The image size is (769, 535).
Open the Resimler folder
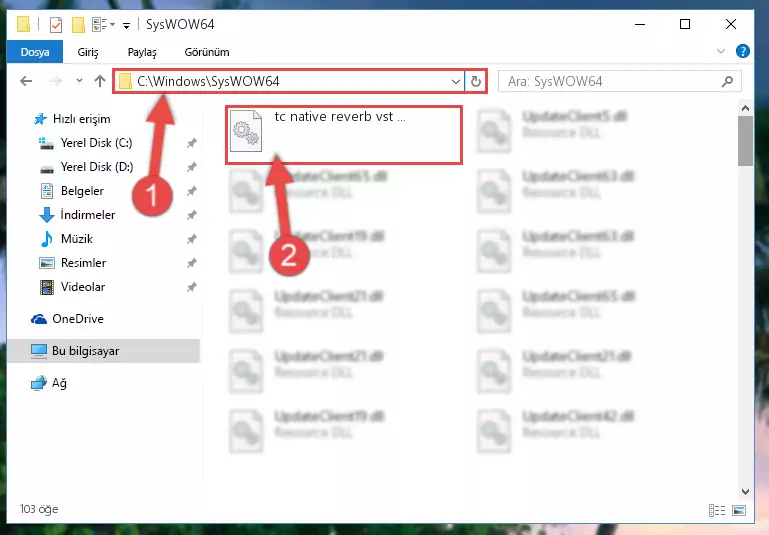click(x=83, y=263)
